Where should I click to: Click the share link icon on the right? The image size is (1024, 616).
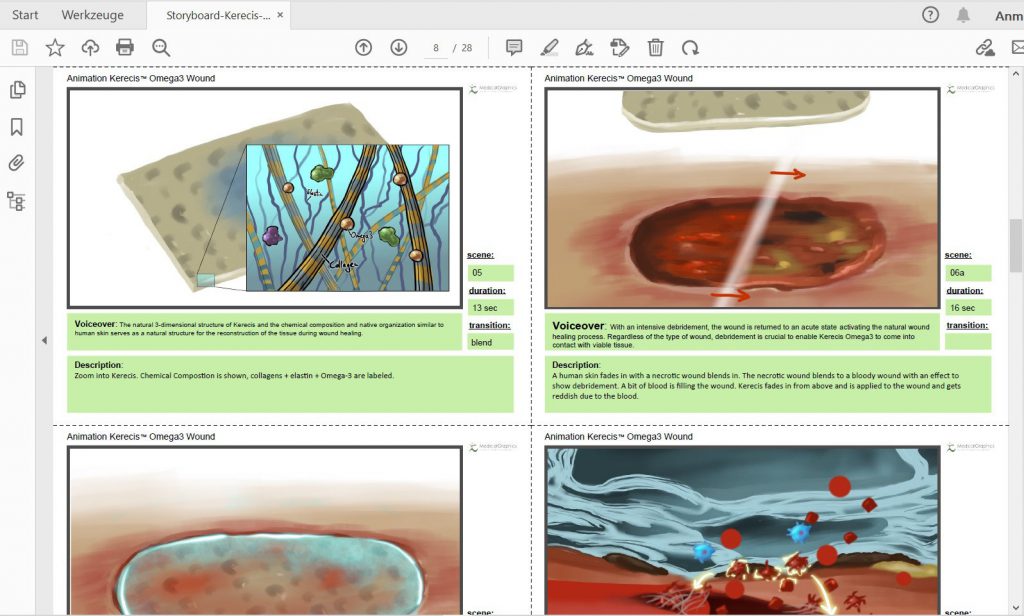point(983,46)
